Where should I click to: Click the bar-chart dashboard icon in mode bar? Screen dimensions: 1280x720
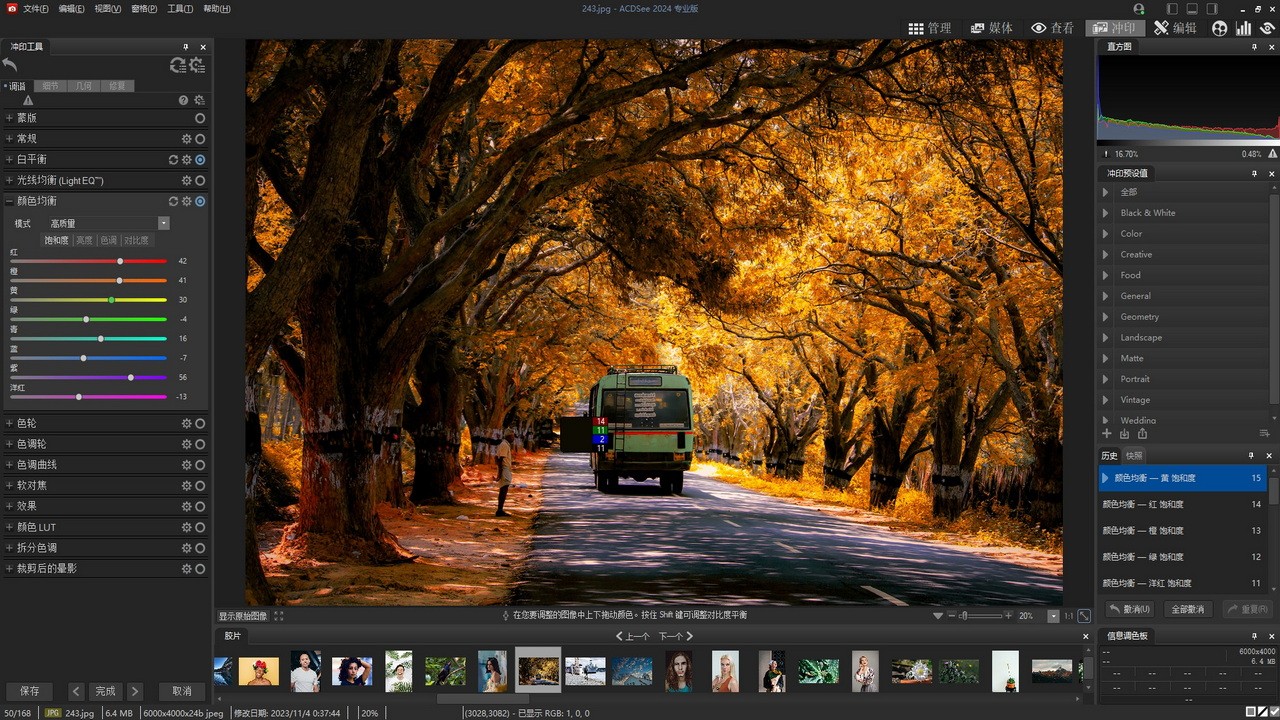[x=1243, y=28]
